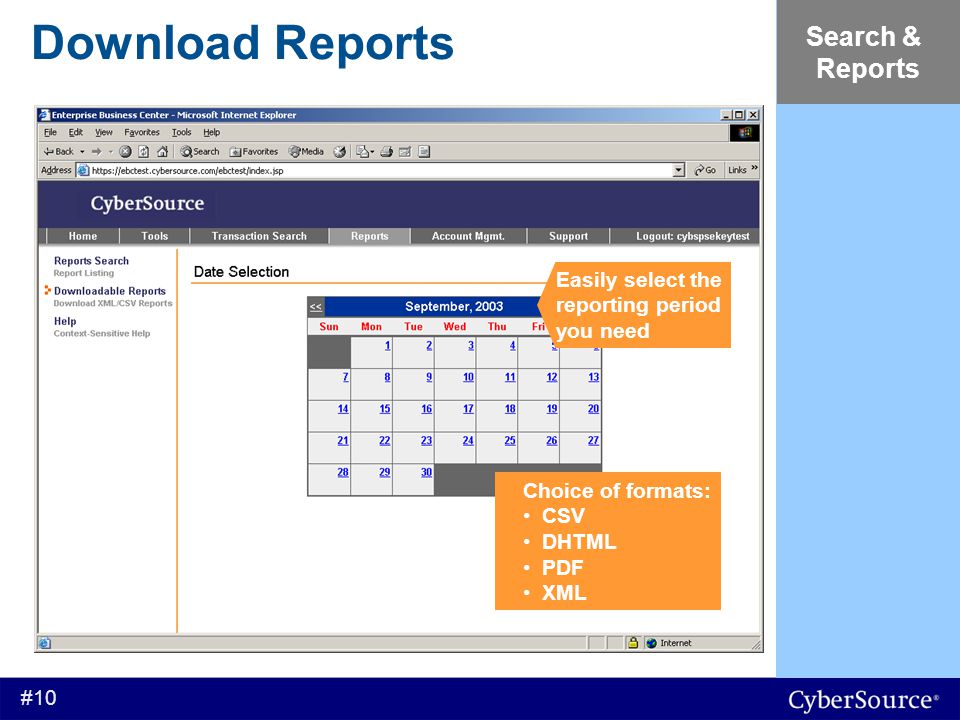Open the Transaction Search tab
The image size is (960, 720).
click(259, 236)
